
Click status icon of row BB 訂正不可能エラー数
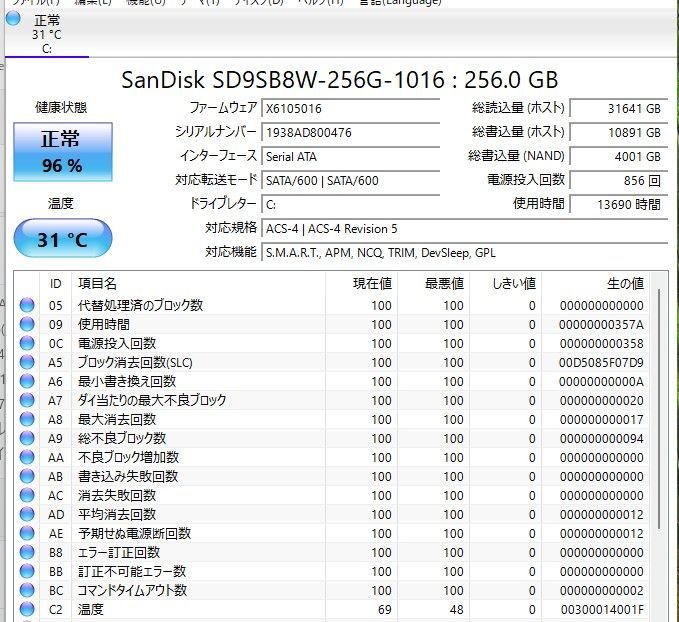point(27,572)
